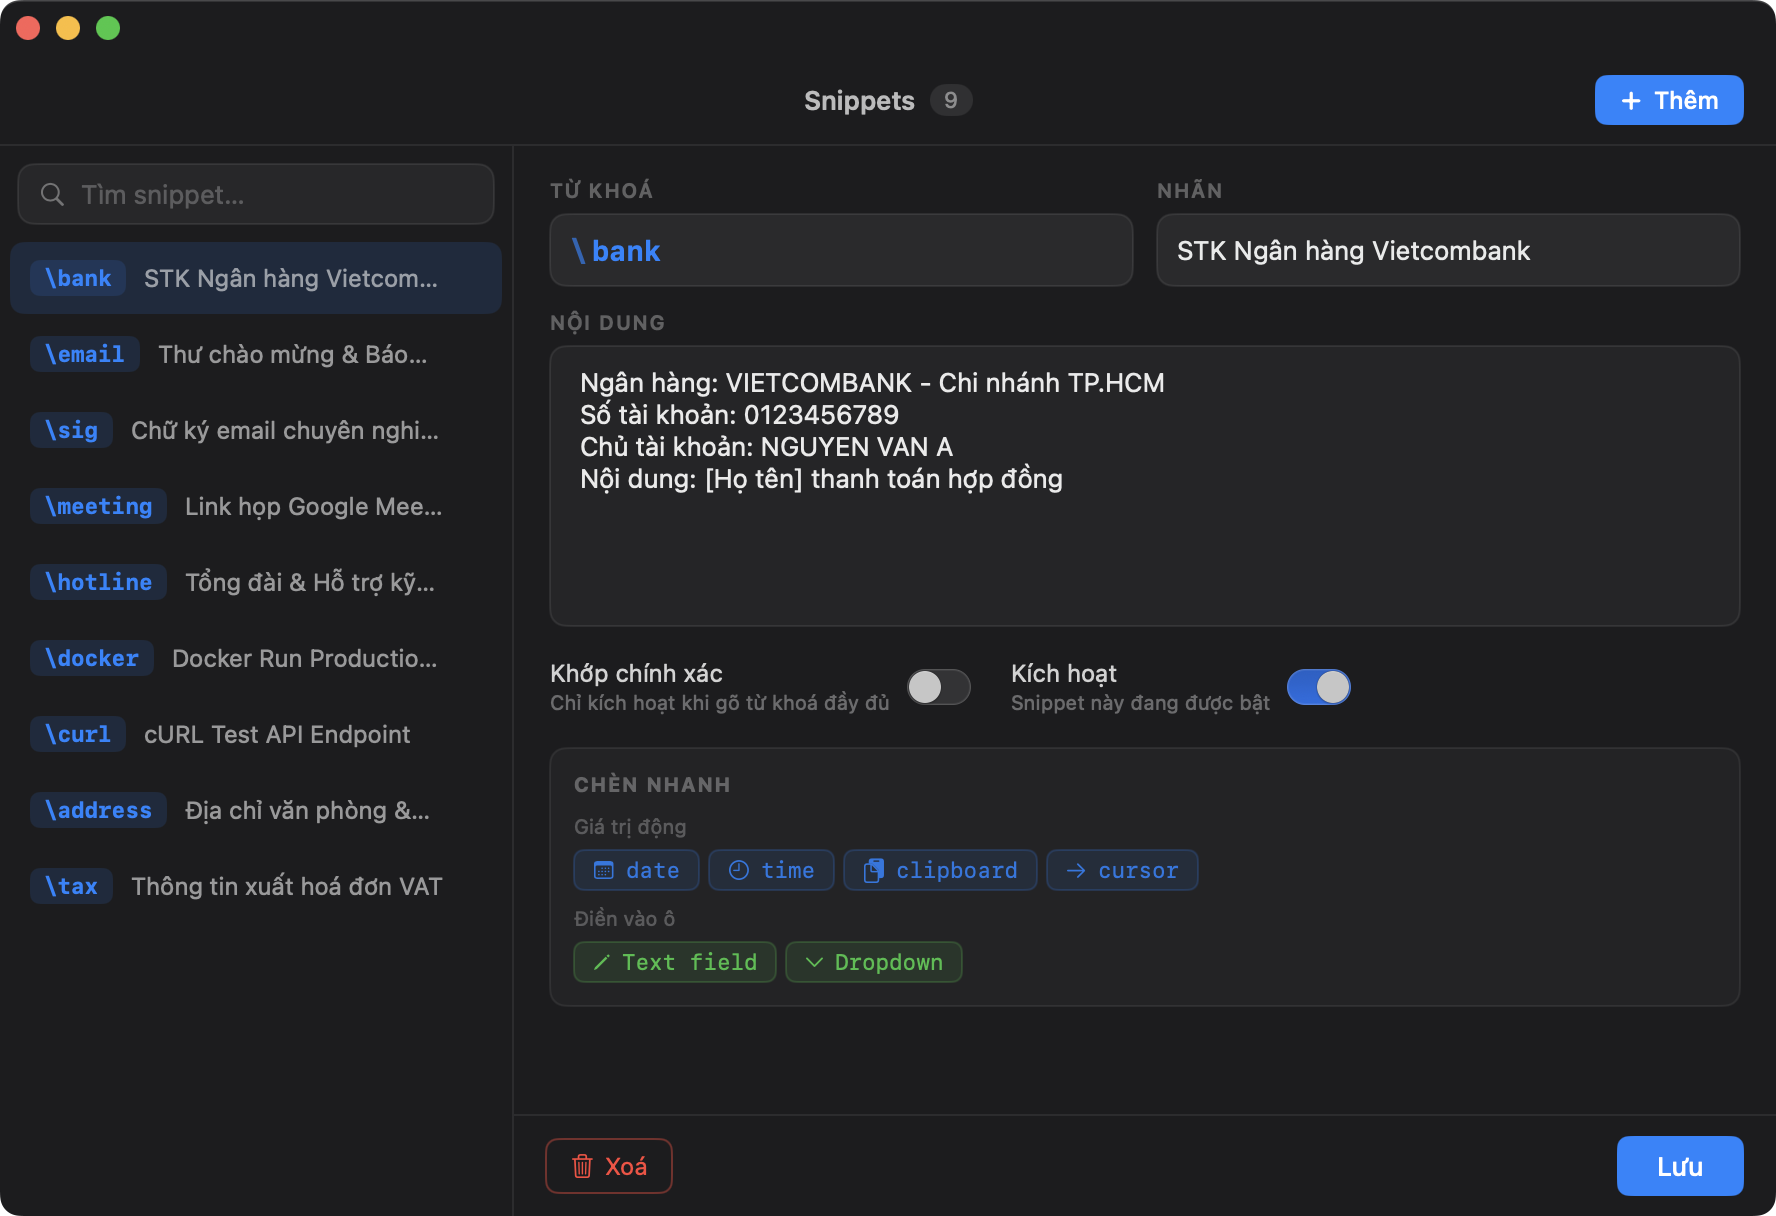The width and height of the screenshot is (1776, 1216).
Task: Open the \sig email signature snippet
Action: point(256,430)
